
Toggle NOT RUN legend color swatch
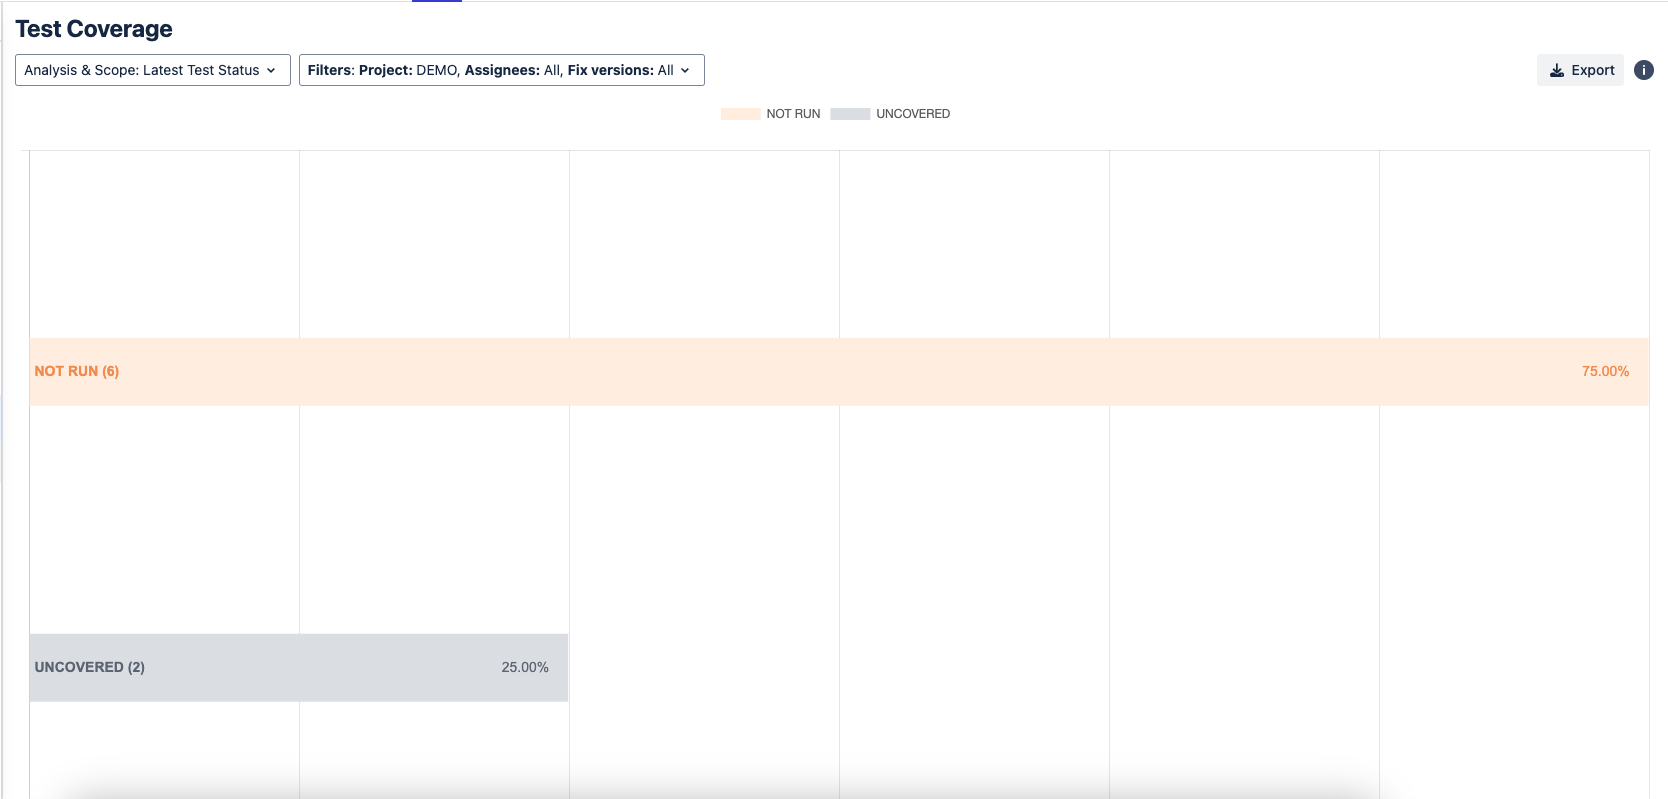point(740,114)
